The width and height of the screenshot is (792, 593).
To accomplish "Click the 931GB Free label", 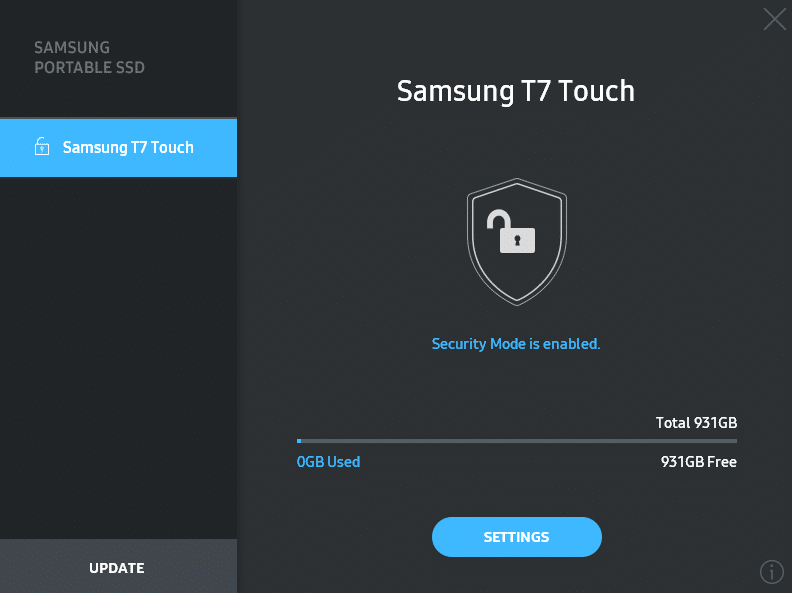I will (699, 462).
